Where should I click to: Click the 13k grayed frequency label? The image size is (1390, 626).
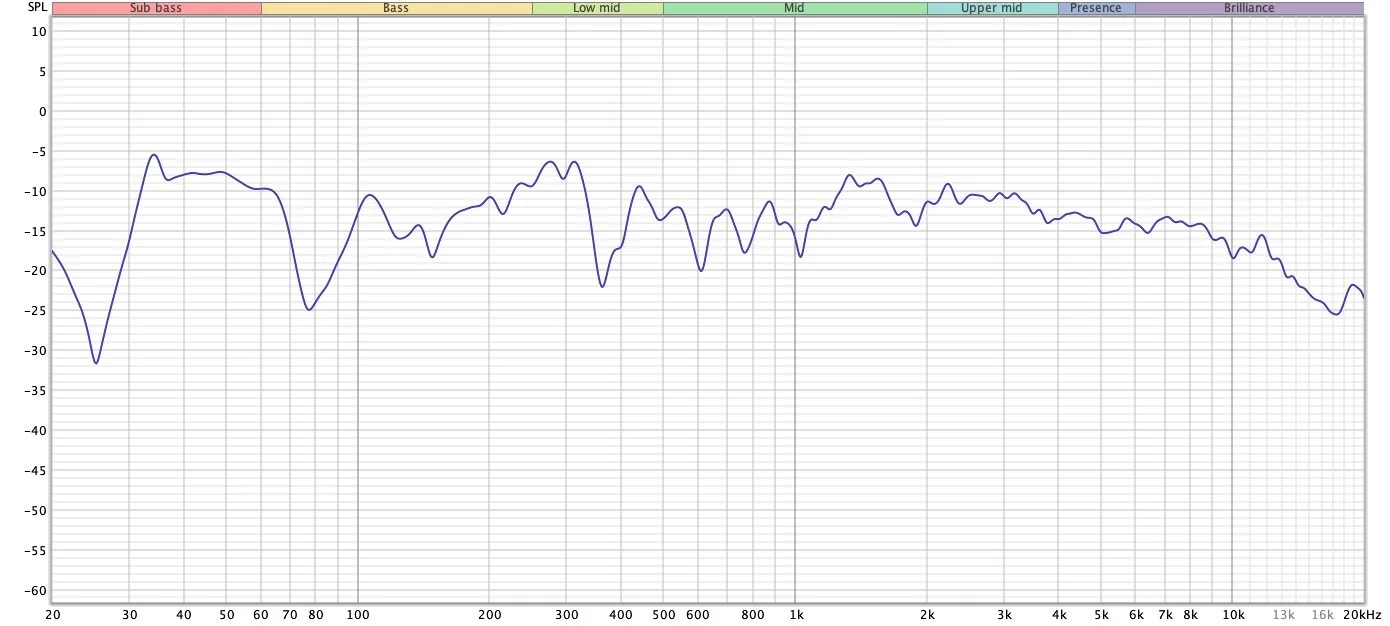(1284, 614)
